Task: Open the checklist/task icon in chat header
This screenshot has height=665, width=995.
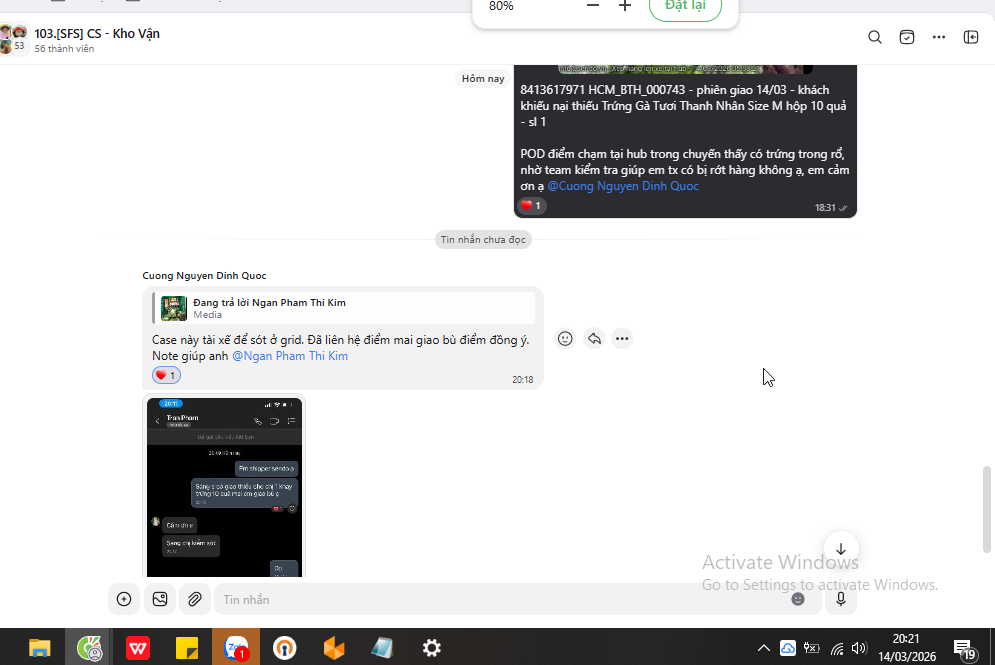Action: click(x=907, y=37)
